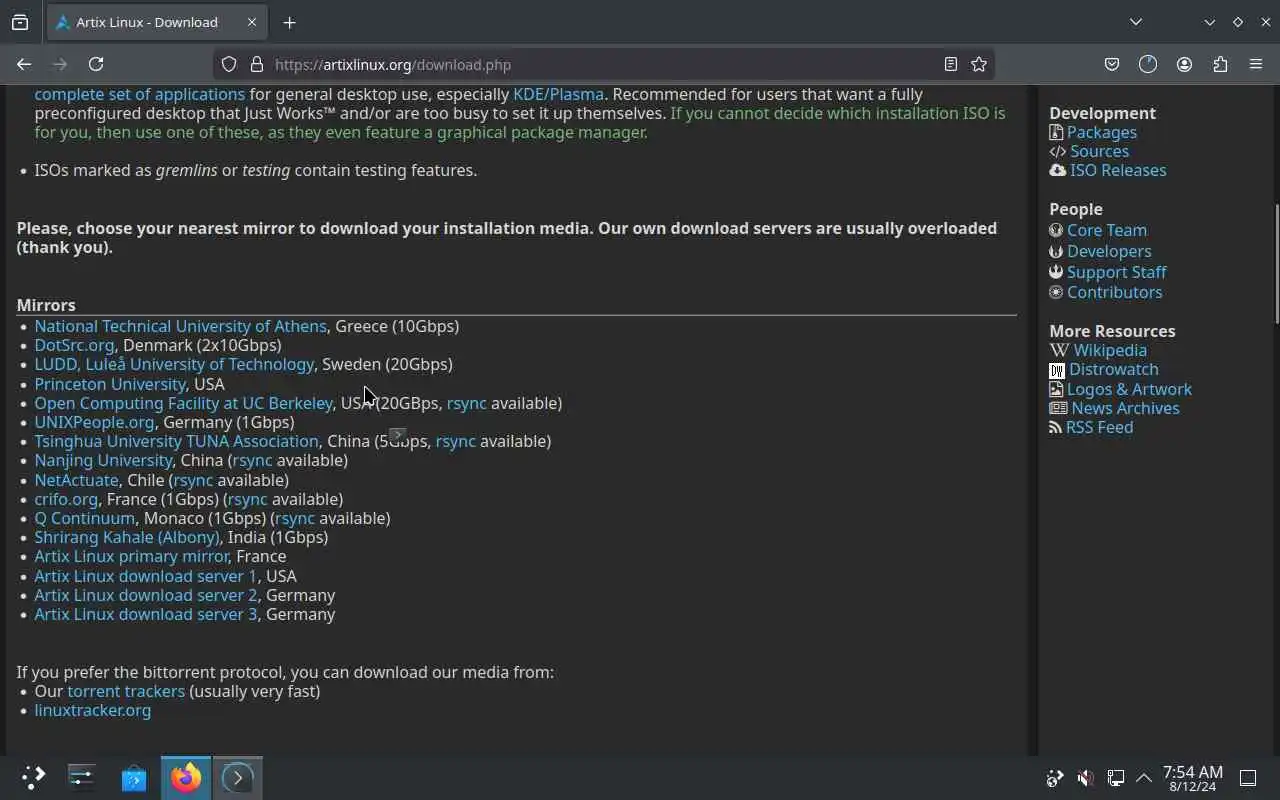Open the UNIXPeople.org mirror link
1280x800 pixels.
click(94, 422)
